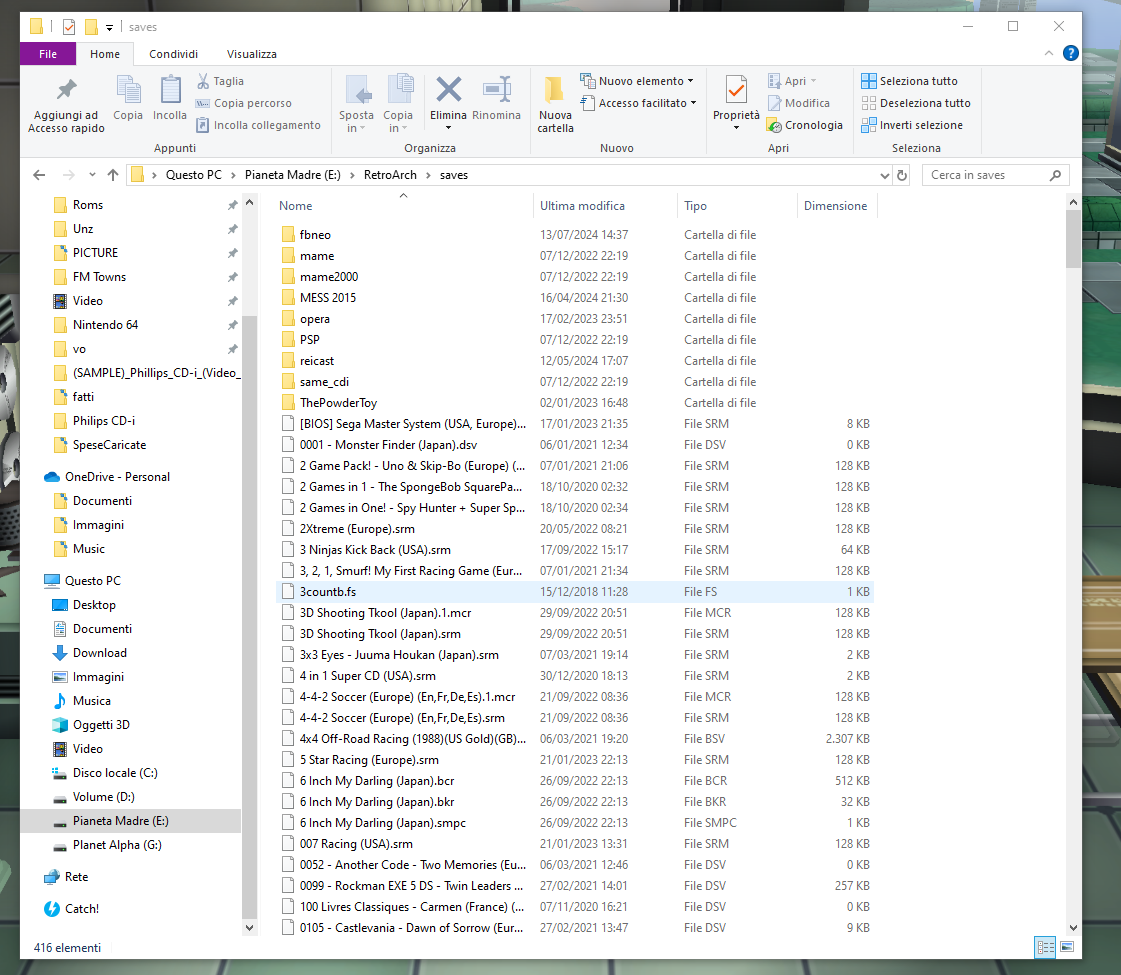Switch to the Home ribbon tab

[x=105, y=54]
